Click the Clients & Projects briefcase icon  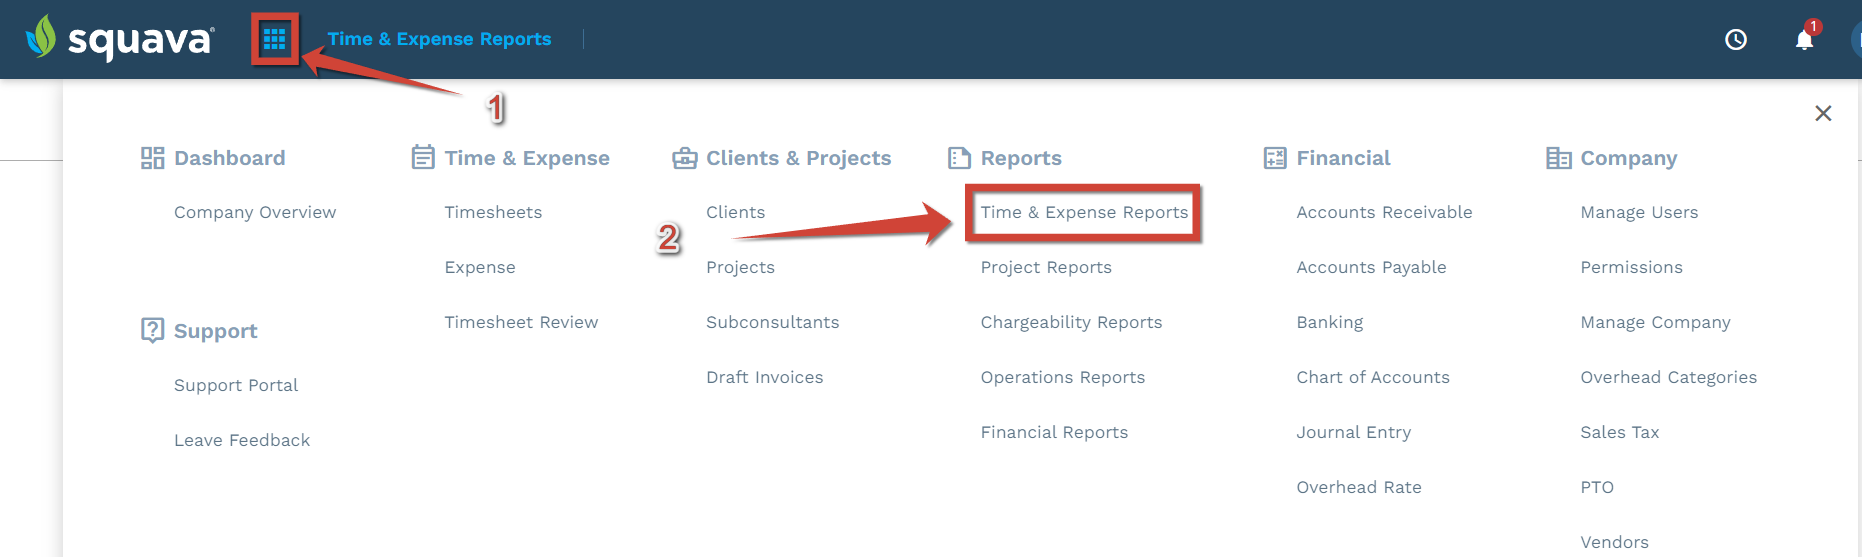pos(685,158)
